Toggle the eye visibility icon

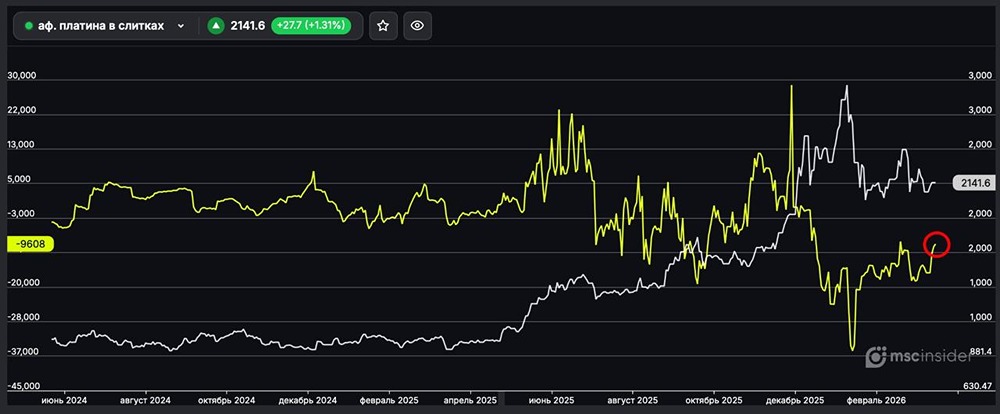coord(418,27)
